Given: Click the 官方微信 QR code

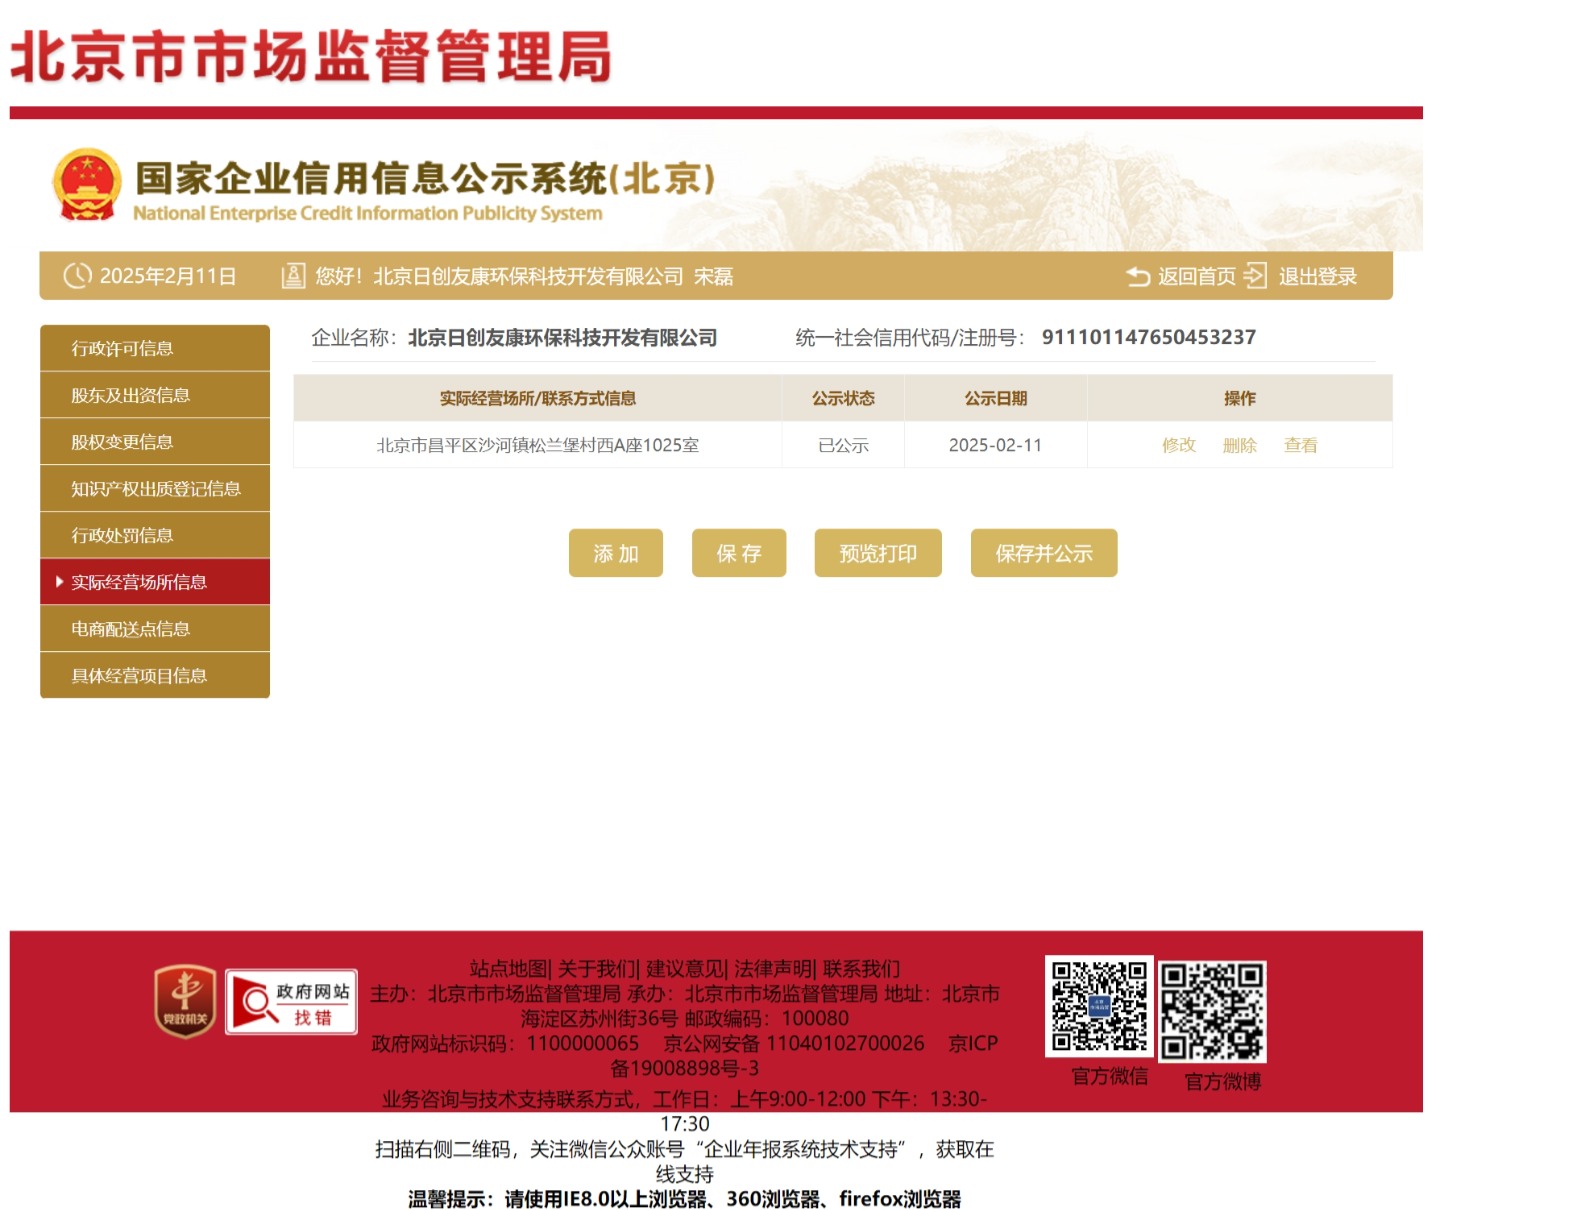Looking at the screenshot, I should 1099,1006.
